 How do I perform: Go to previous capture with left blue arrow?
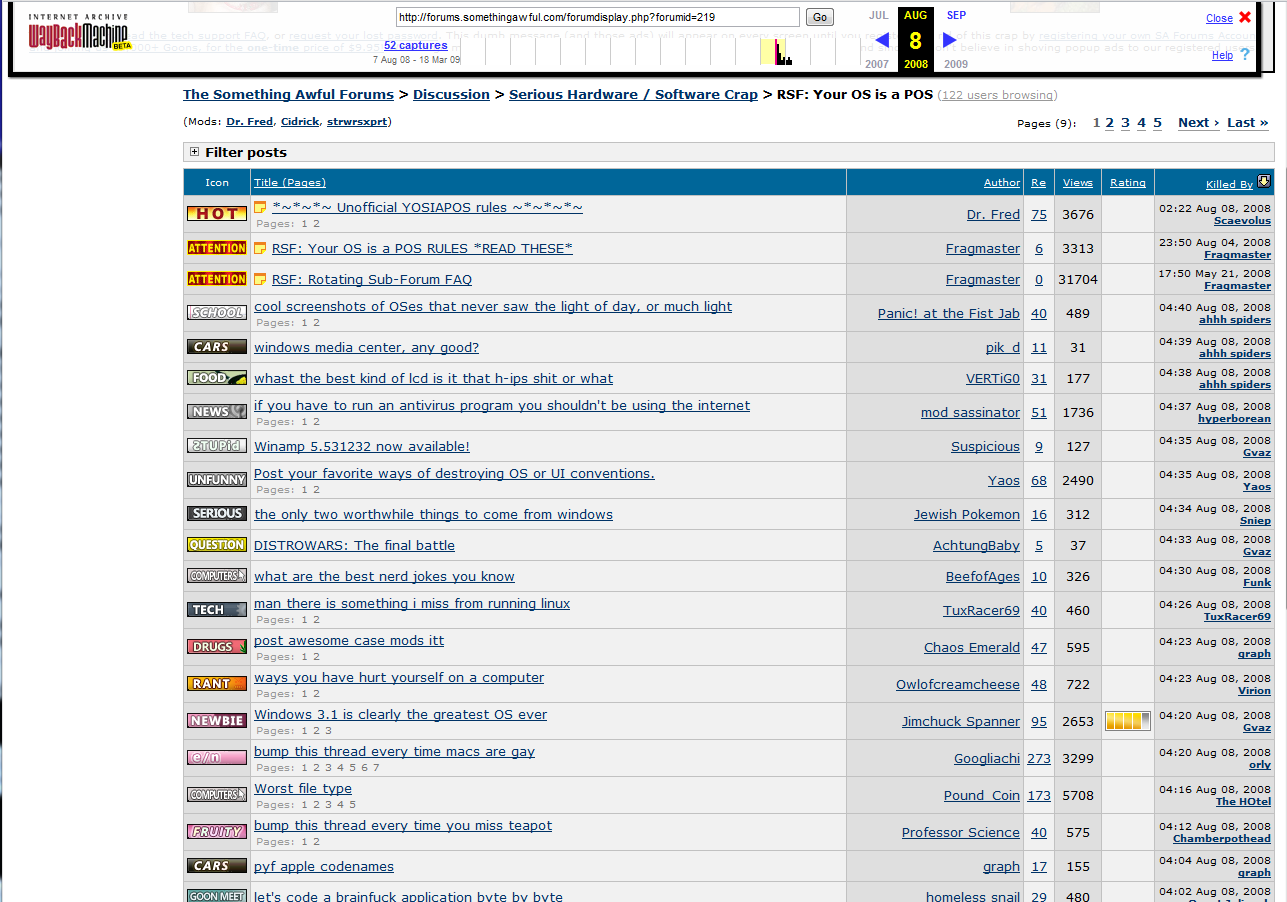coord(882,40)
